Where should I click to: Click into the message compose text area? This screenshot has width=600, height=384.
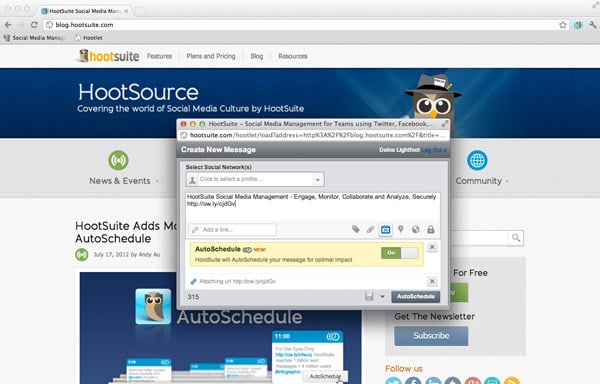point(313,207)
